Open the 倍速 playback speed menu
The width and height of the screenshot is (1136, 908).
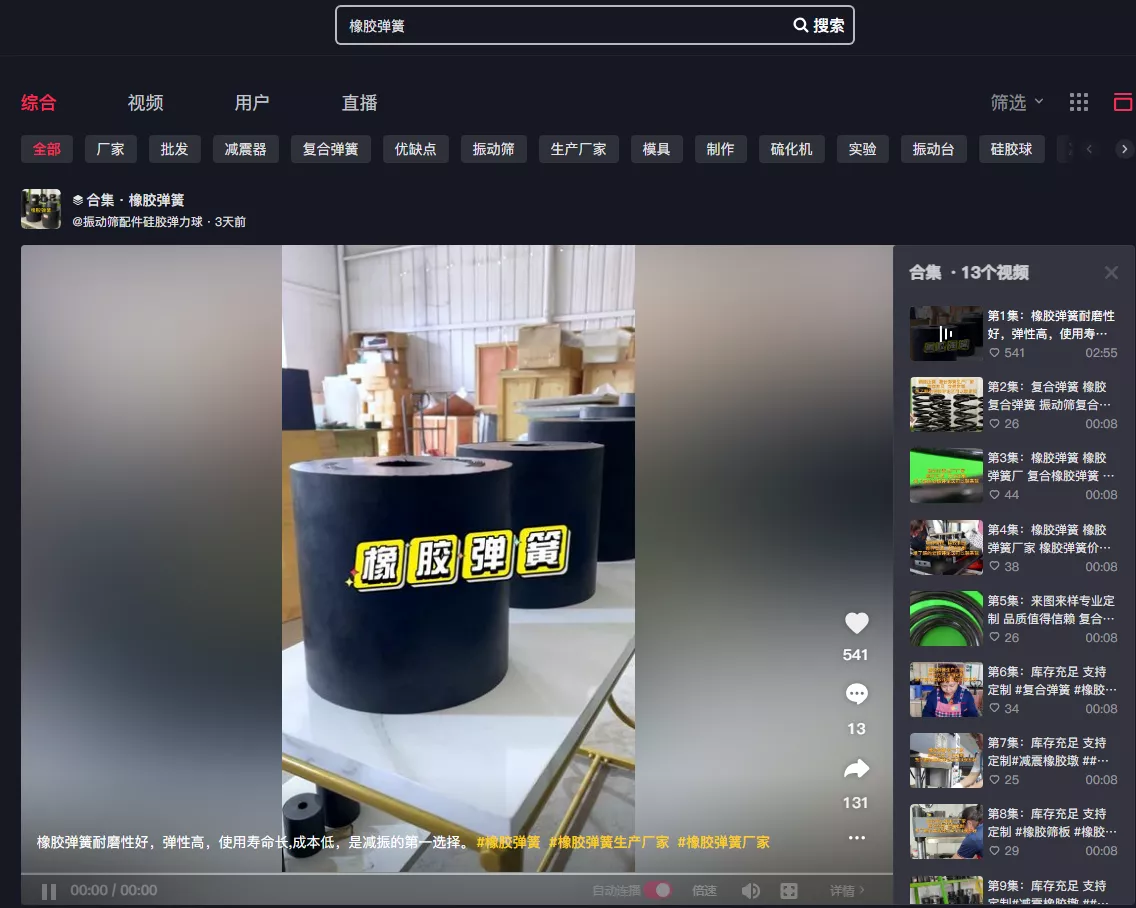coord(704,891)
